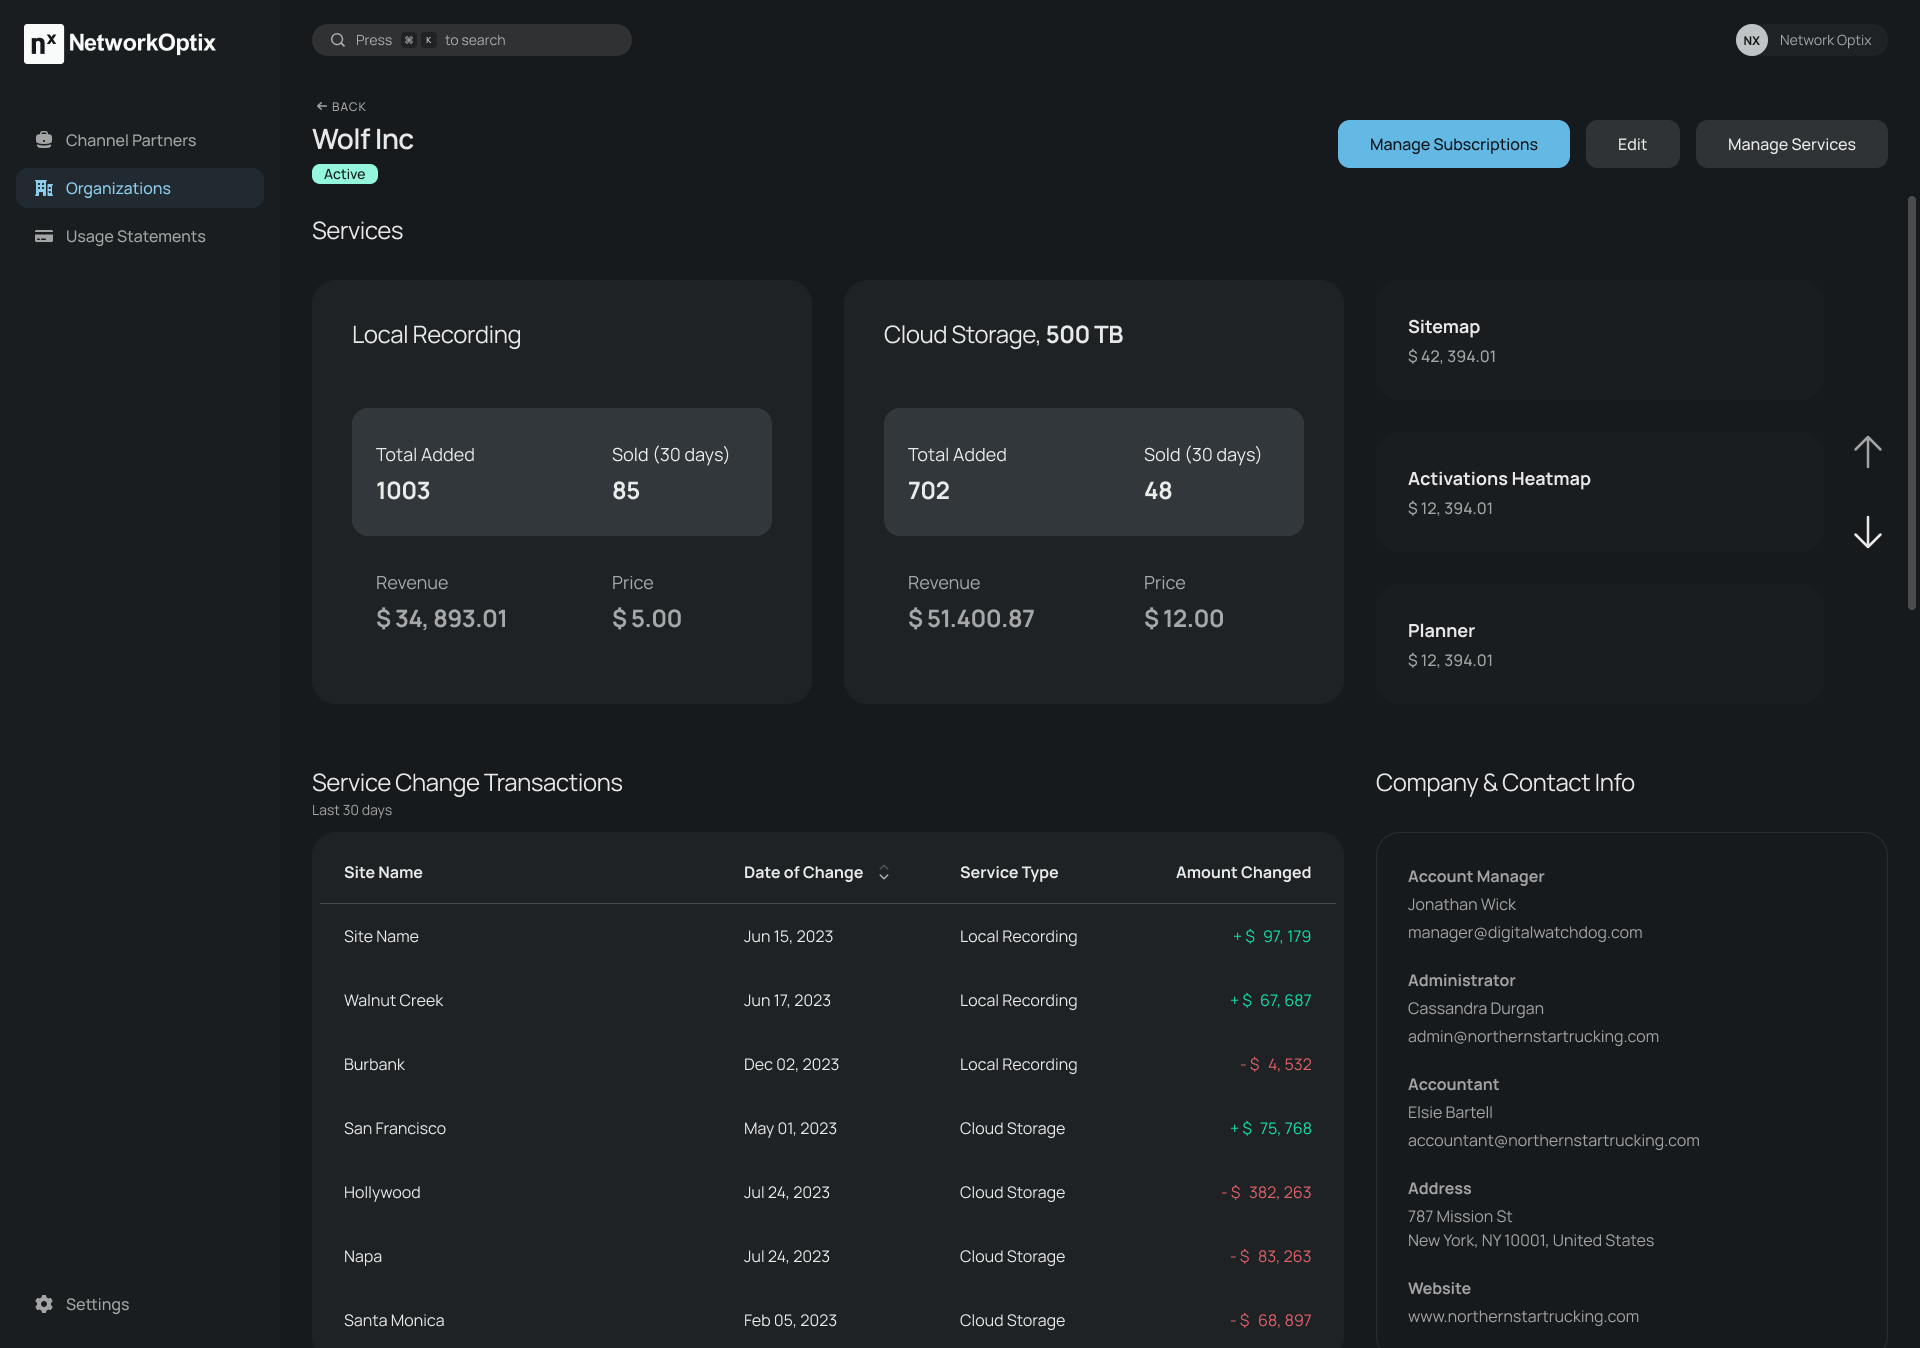The image size is (1920, 1348).
Task: Toggle the Active status badge for Wolf Inc
Action: pyautogui.click(x=344, y=174)
